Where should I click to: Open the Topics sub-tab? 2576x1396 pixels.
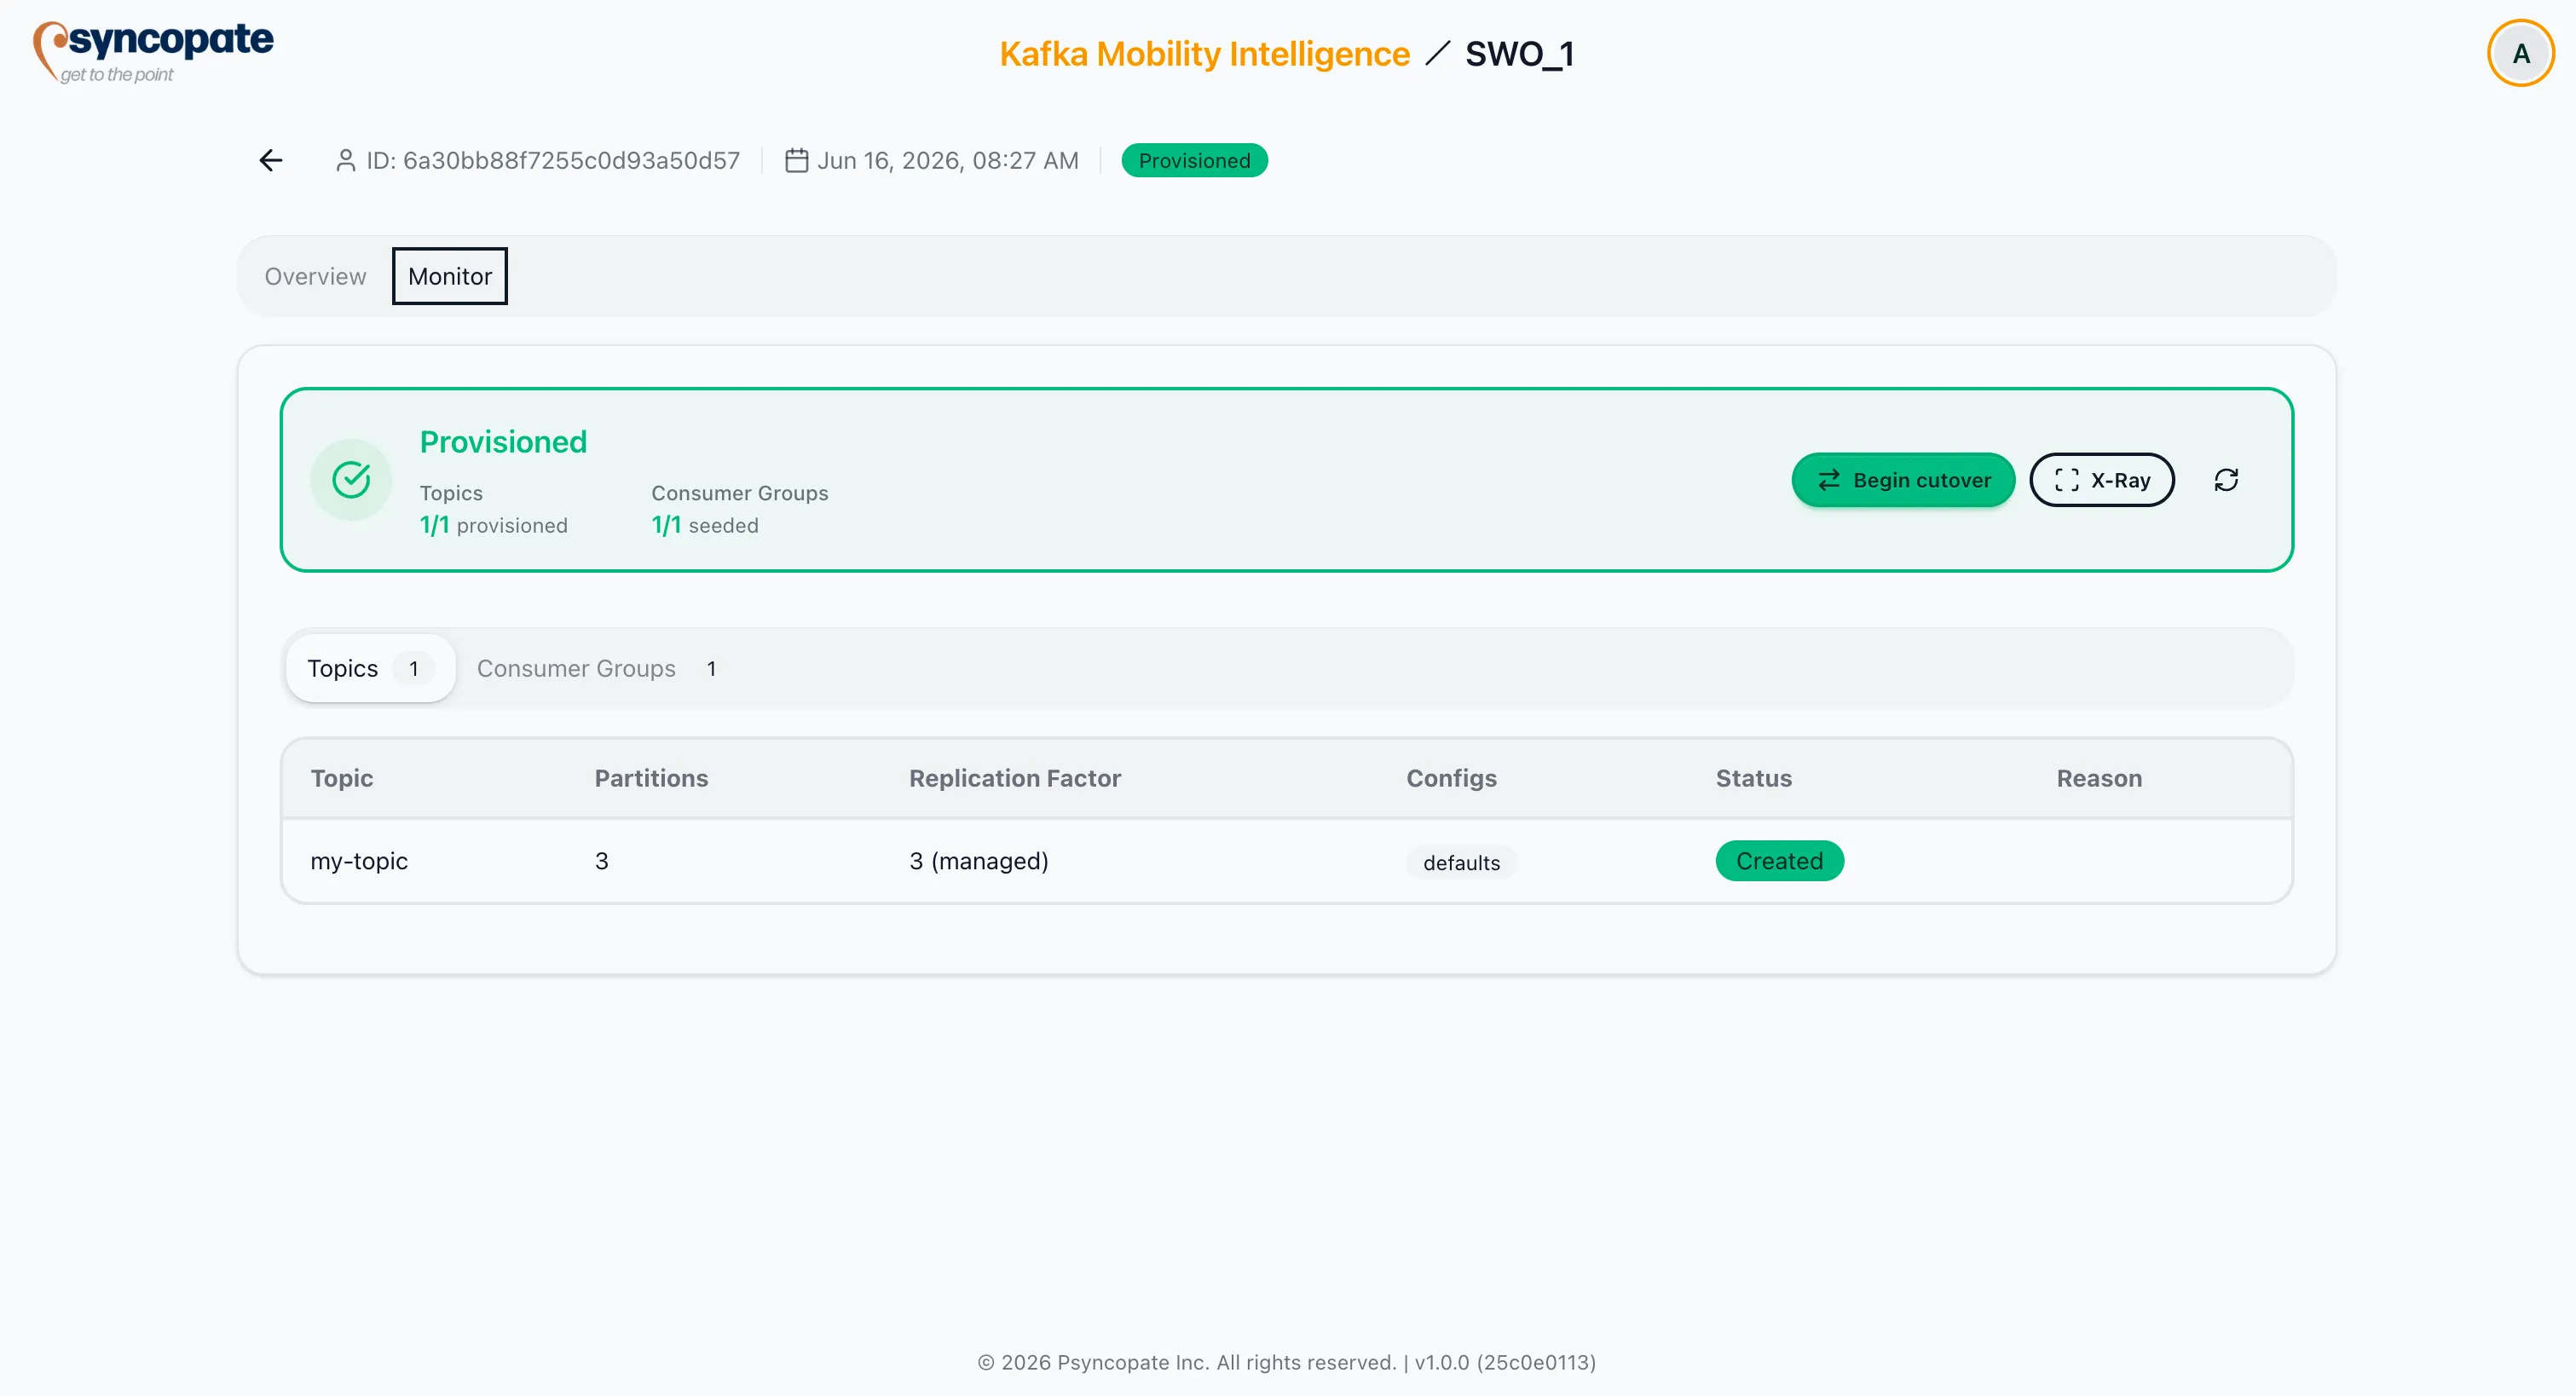370,668
